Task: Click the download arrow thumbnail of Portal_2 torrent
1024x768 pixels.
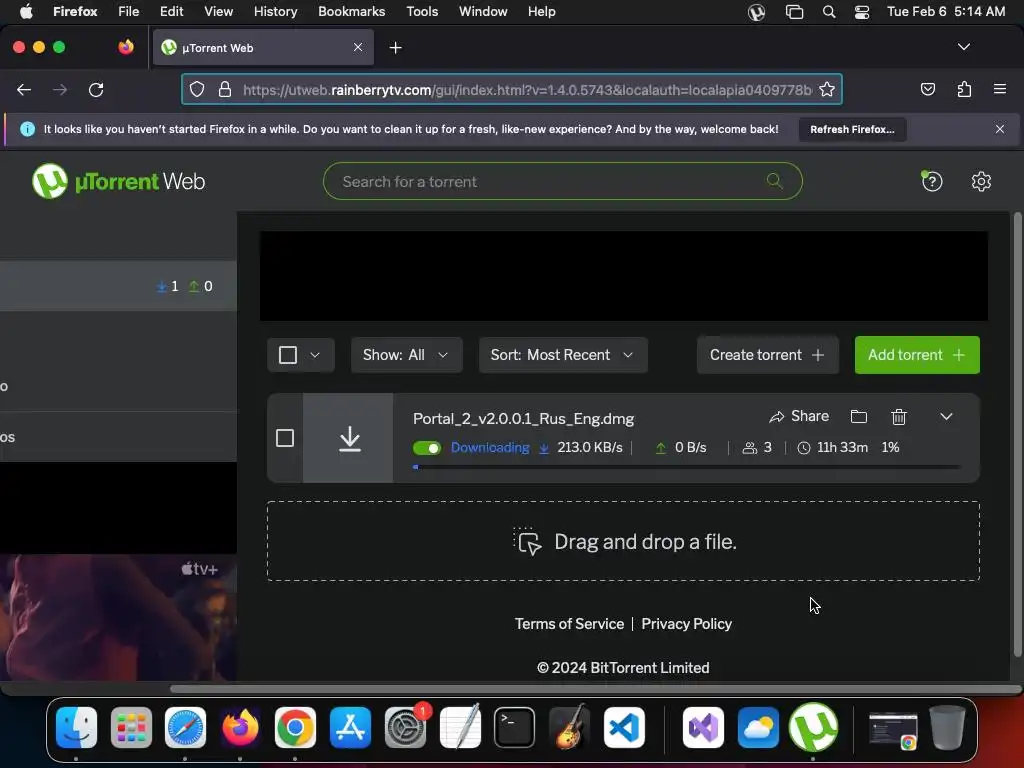Action: tap(349, 438)
